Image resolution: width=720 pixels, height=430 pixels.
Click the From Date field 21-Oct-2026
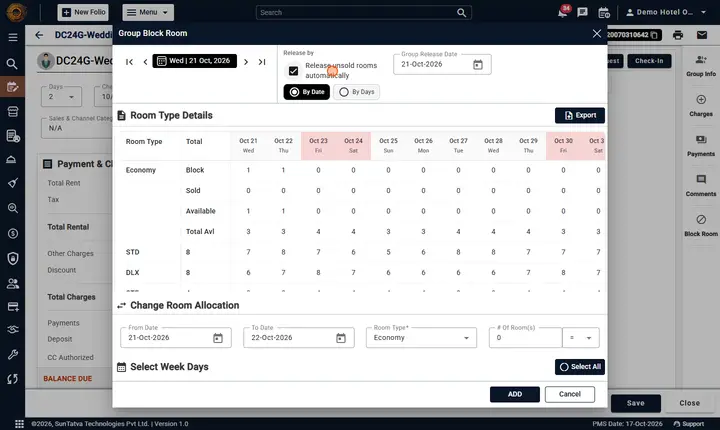point(175,338)
